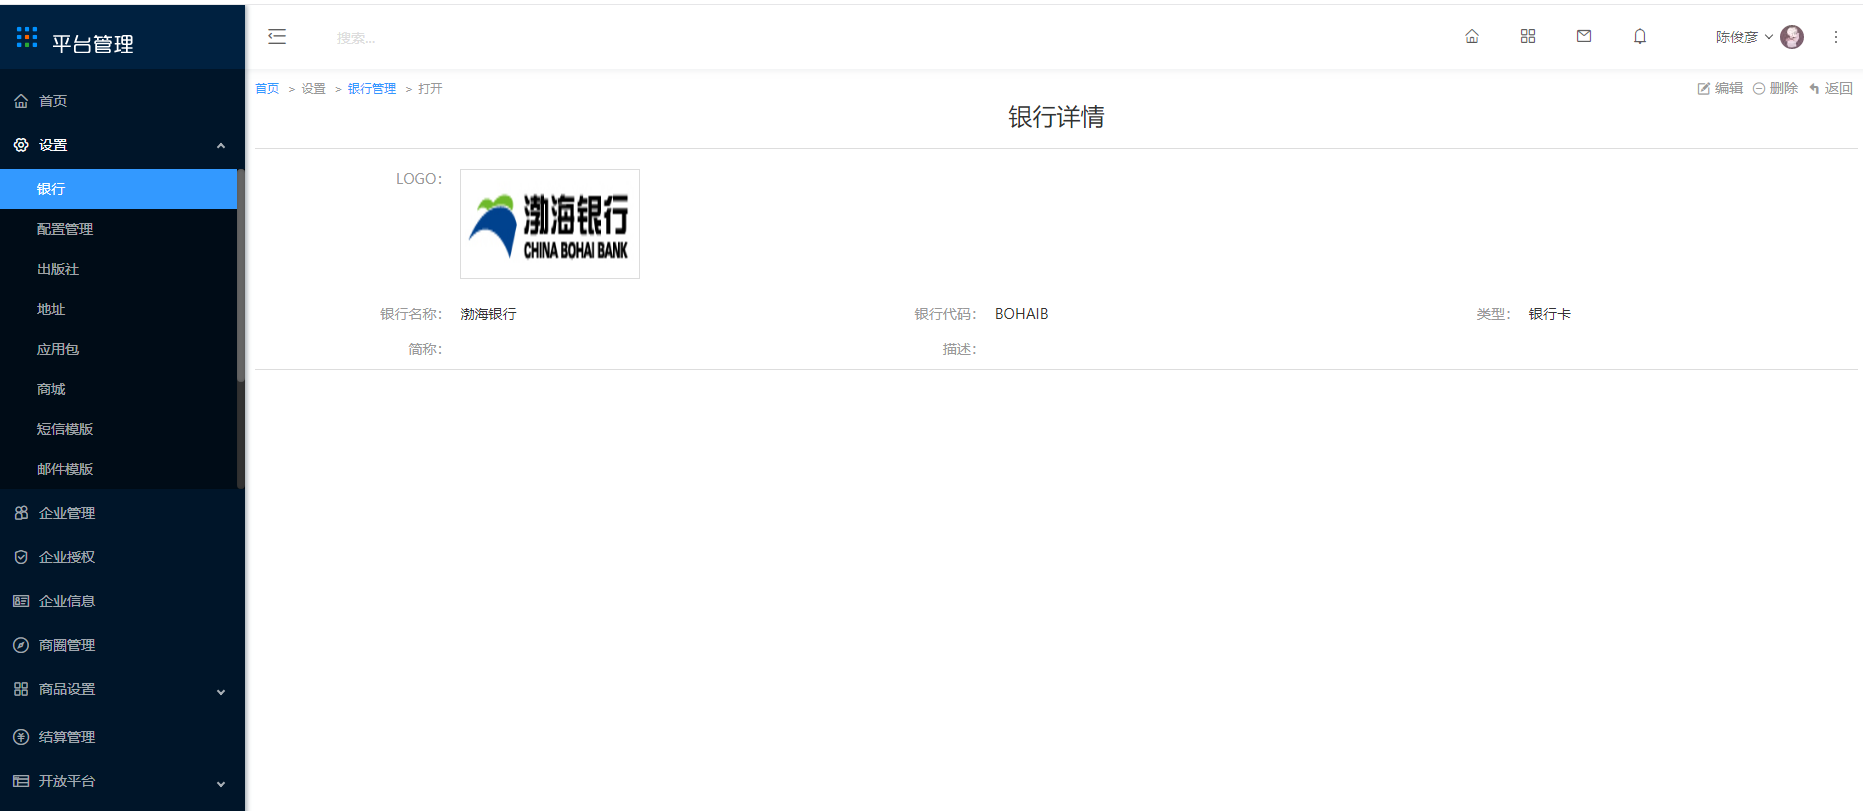Screen dimensions: 1863x811
Task: Open the mail envelope icon
Action: pos(1584,36)
